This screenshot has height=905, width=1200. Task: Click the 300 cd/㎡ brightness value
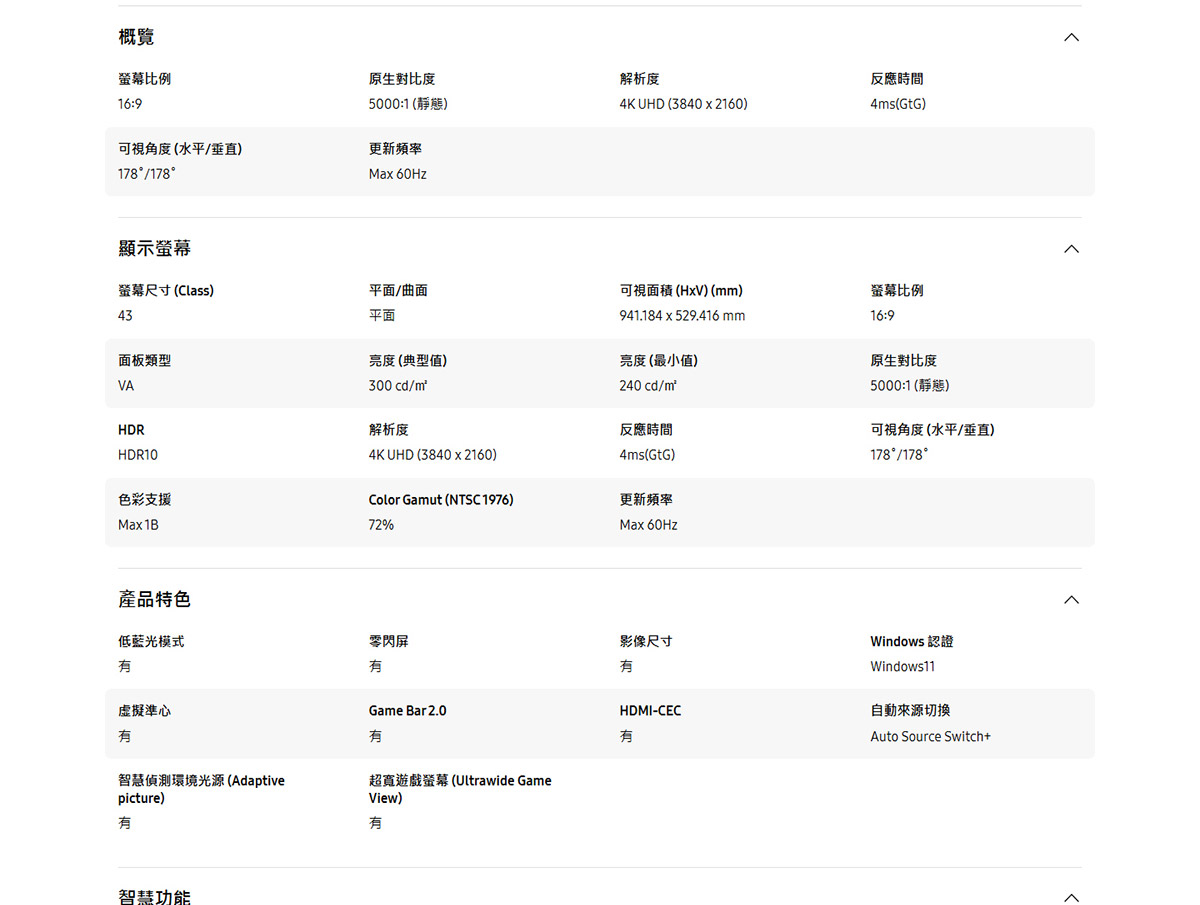pos(398,386)
